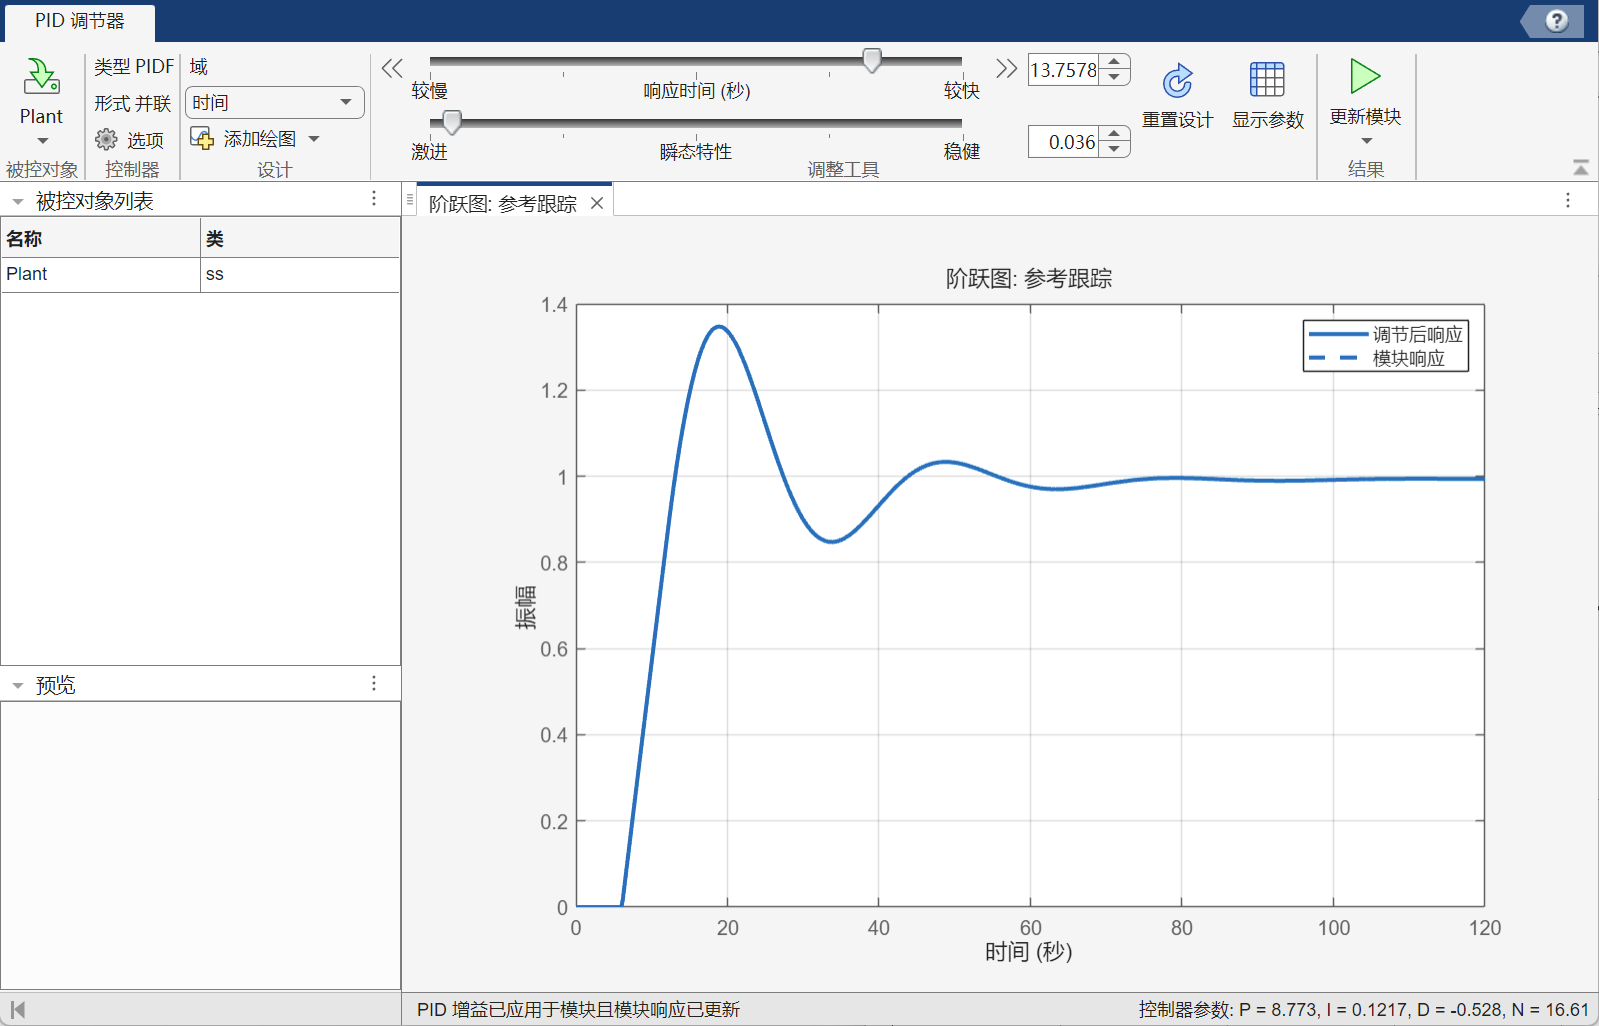Viewport: 1599px width, 1026px height.
Task: Collapse the 预览 panel
Action: pos(18,686)
